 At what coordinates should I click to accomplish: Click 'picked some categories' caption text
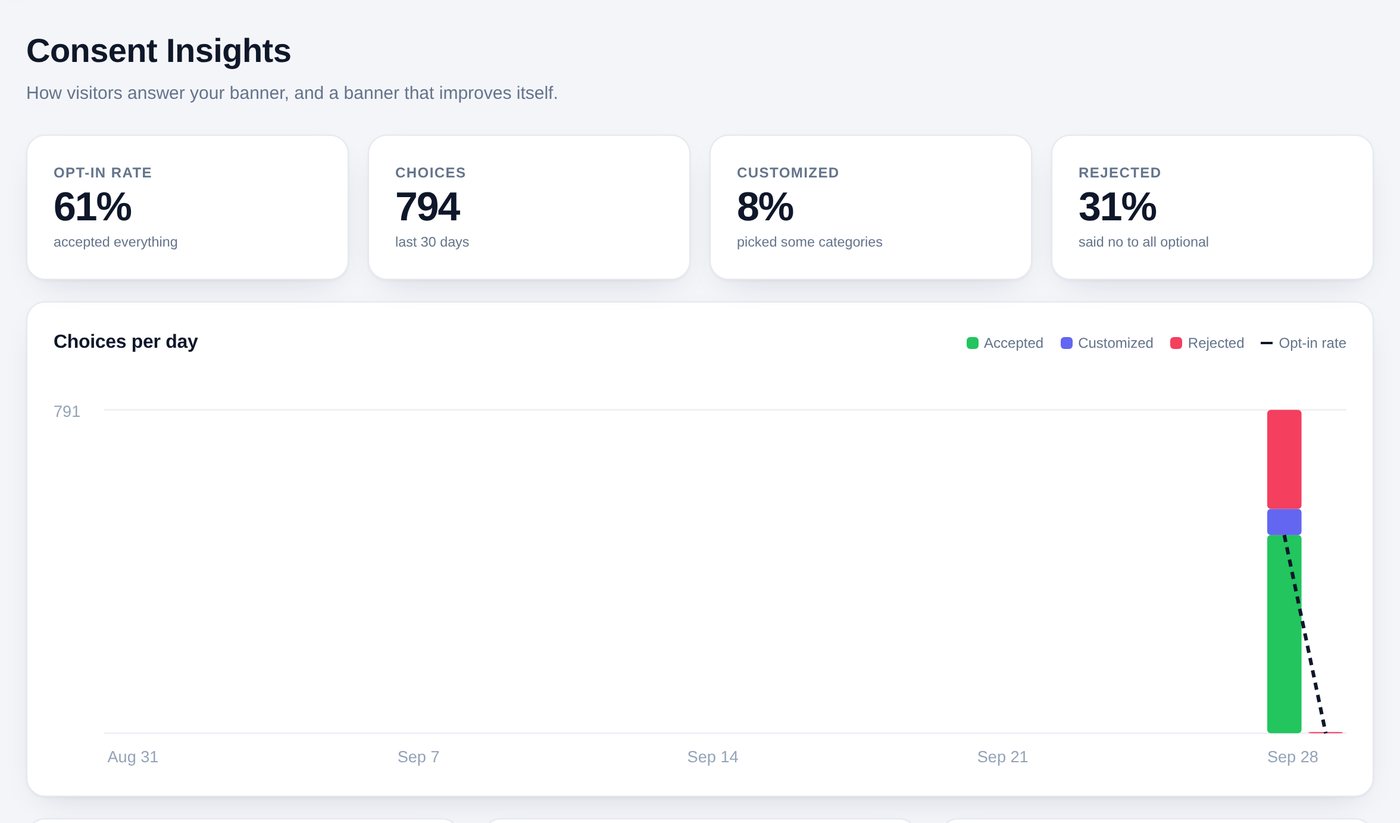click(x=810, y=242)
